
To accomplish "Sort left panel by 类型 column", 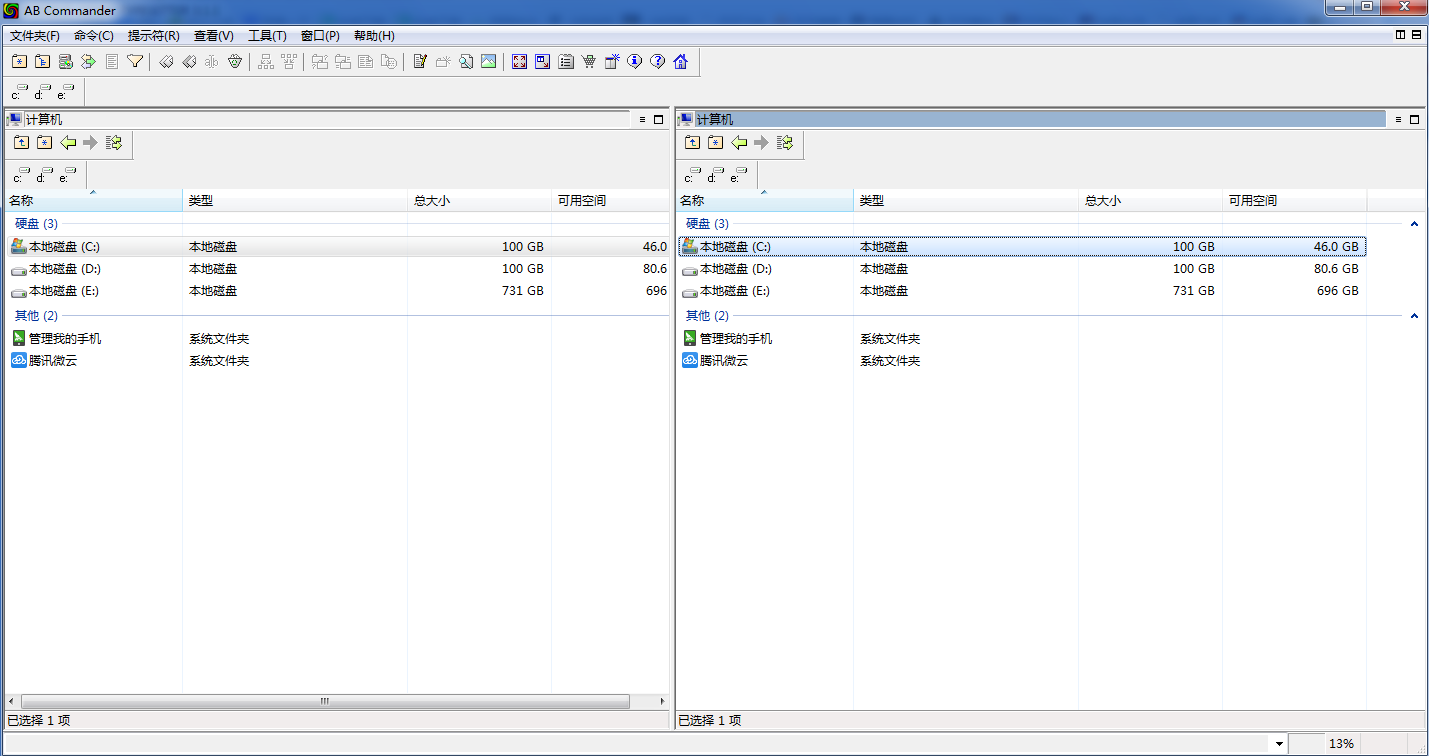I will click(x=295, y=201).
